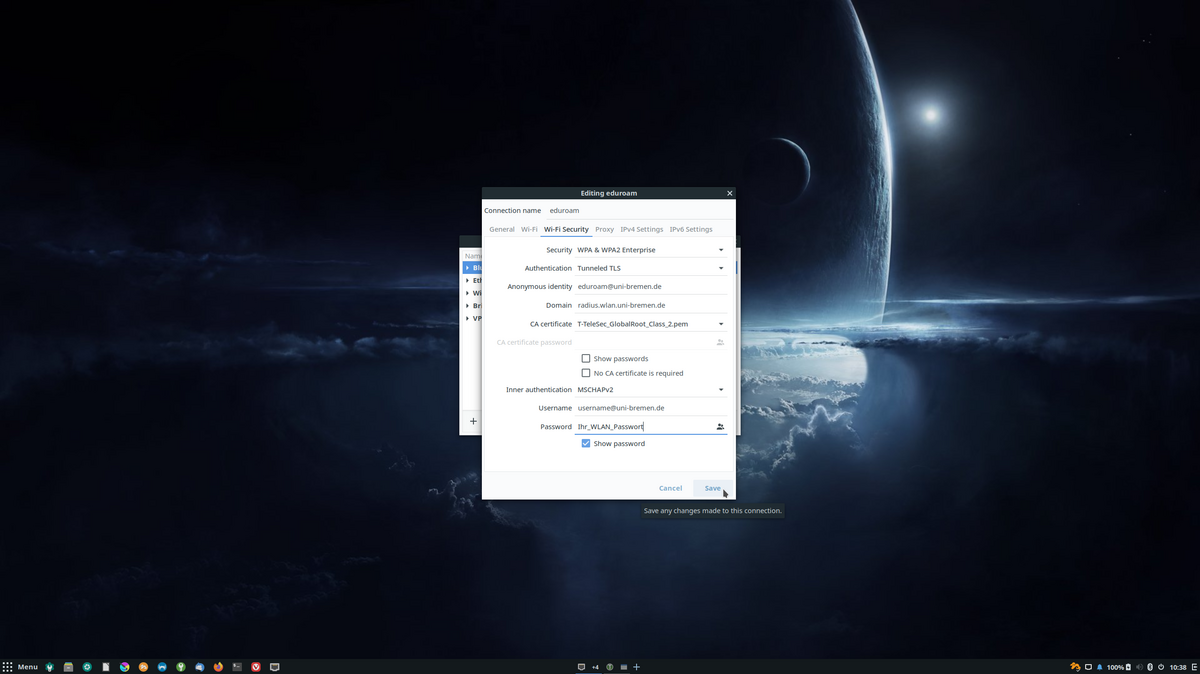This screenshot has width=1200, height=674.
Task: Click the password storage icon in Password field
Action: pos(720,427)
